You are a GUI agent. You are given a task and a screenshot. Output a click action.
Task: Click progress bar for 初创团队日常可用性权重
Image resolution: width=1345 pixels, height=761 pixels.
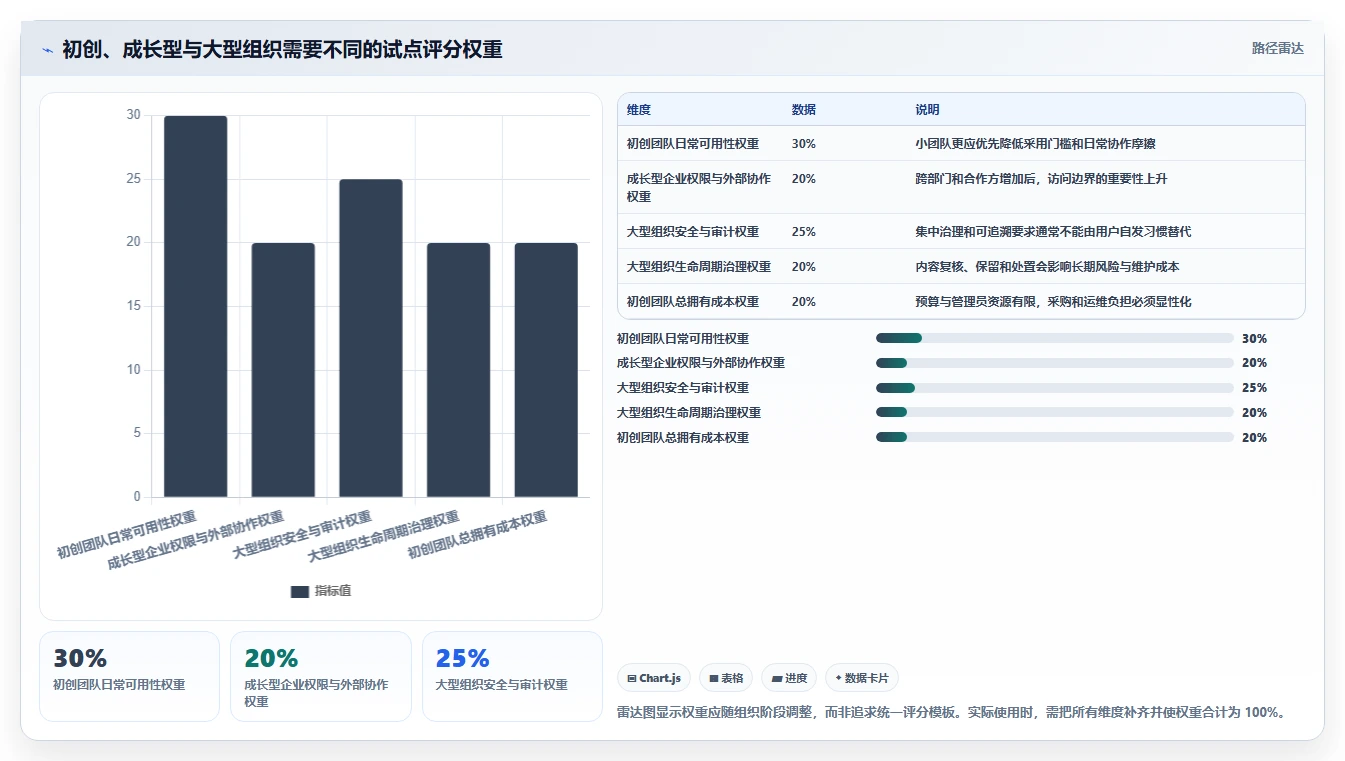pos(1055,338)
